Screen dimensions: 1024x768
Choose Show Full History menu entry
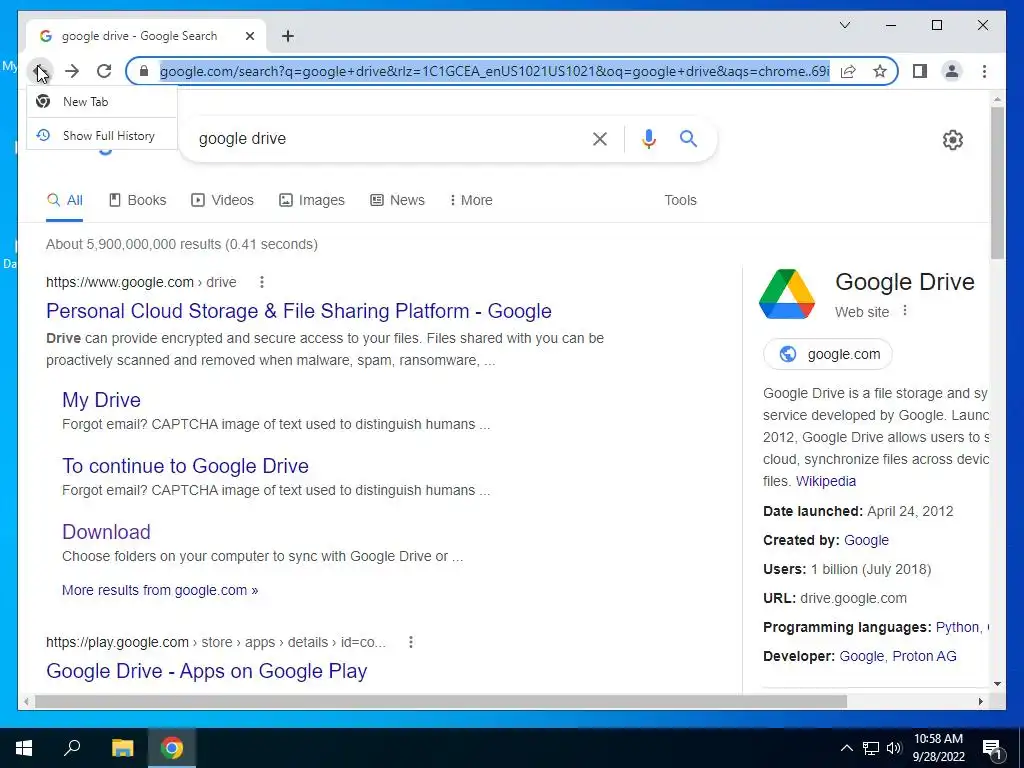(101, 135)
